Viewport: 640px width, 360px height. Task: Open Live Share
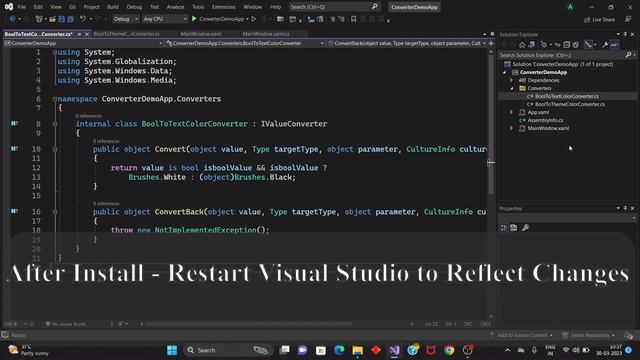tap(599, 20)
